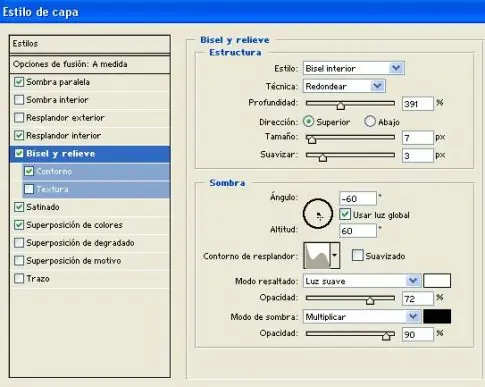Open the Modo de sombra dropdown (Multiplicar)
485x387 pixels.
pyautogui.click(x=362, y=317)
